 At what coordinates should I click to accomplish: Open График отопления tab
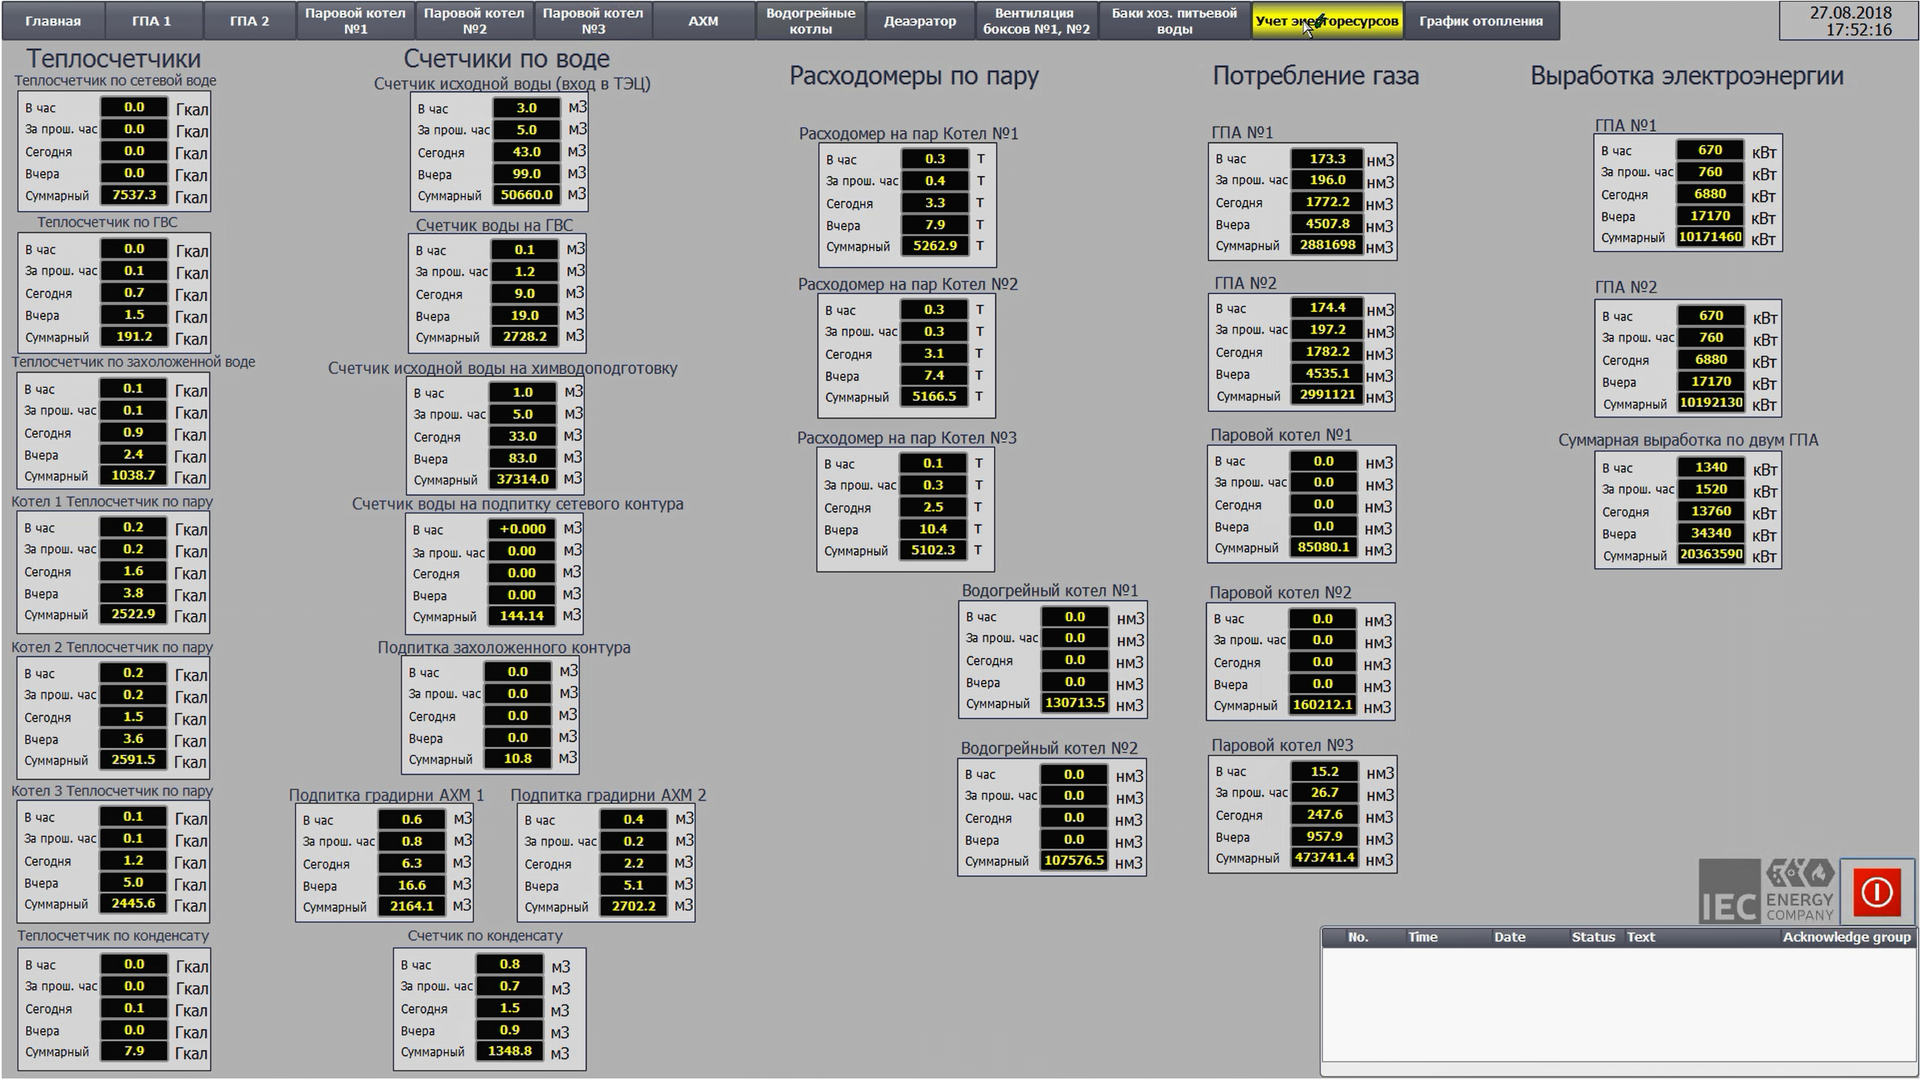click(1480, 21)
